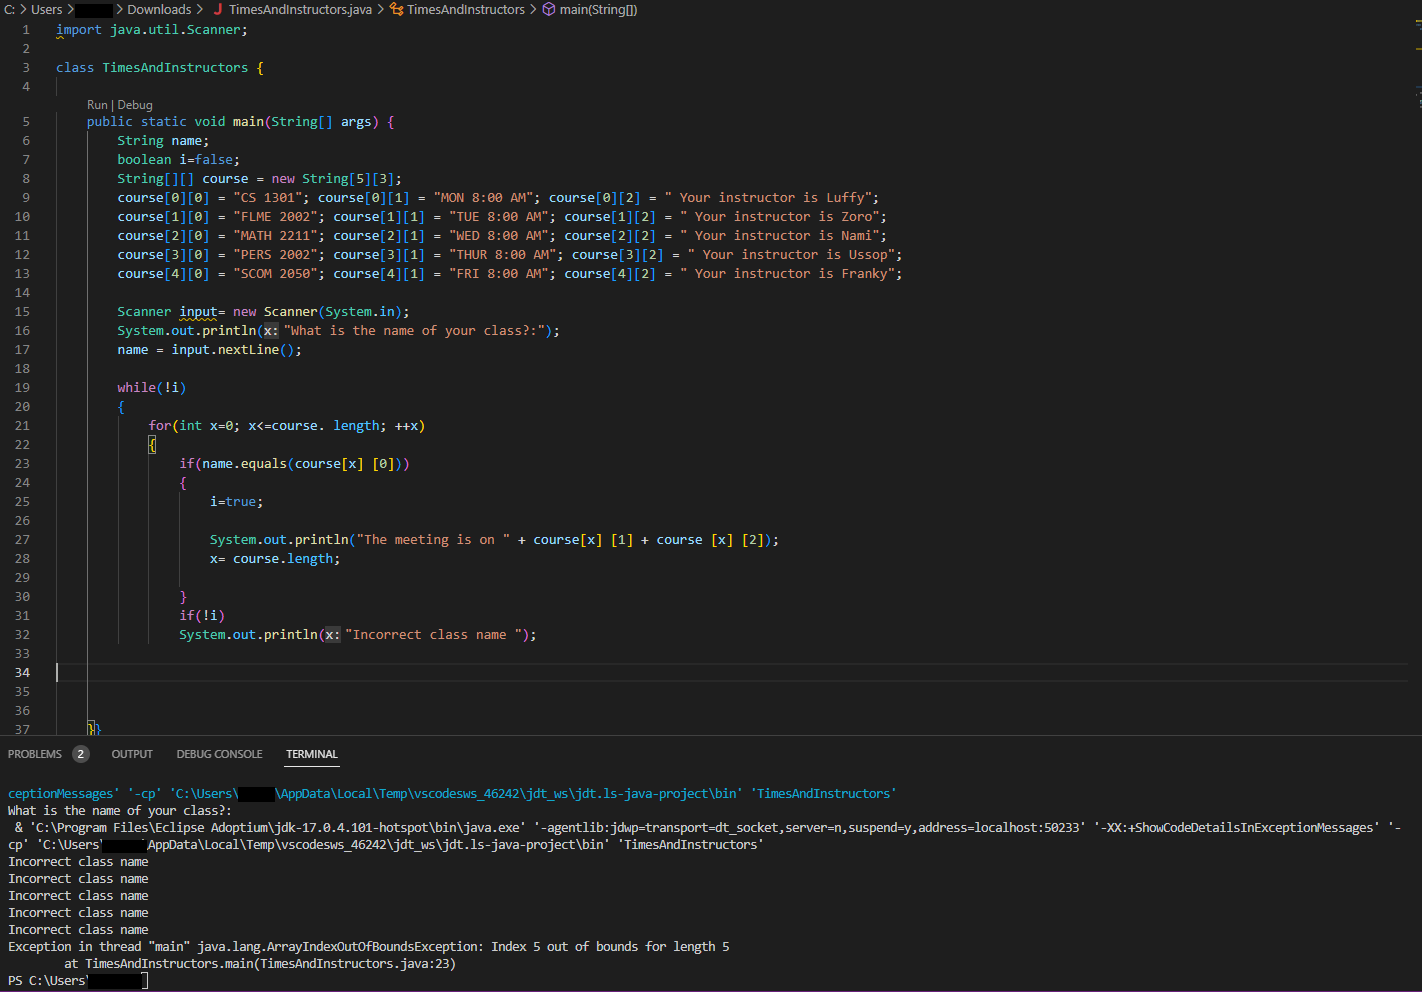Click the Problems badge showing 2
The image size is (1422, 992).
coord(80,754)
